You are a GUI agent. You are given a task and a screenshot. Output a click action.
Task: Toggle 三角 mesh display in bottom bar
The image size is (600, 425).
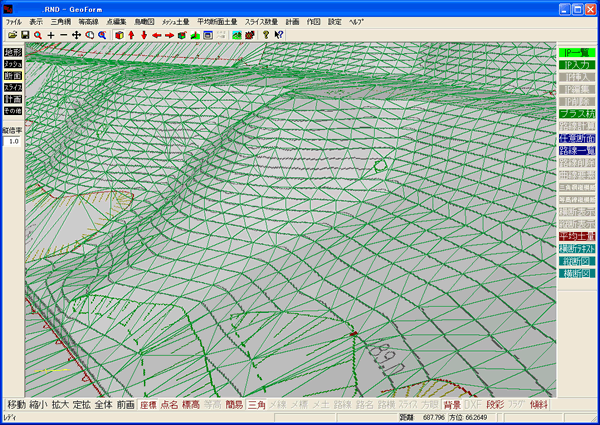tap(256, 405)
